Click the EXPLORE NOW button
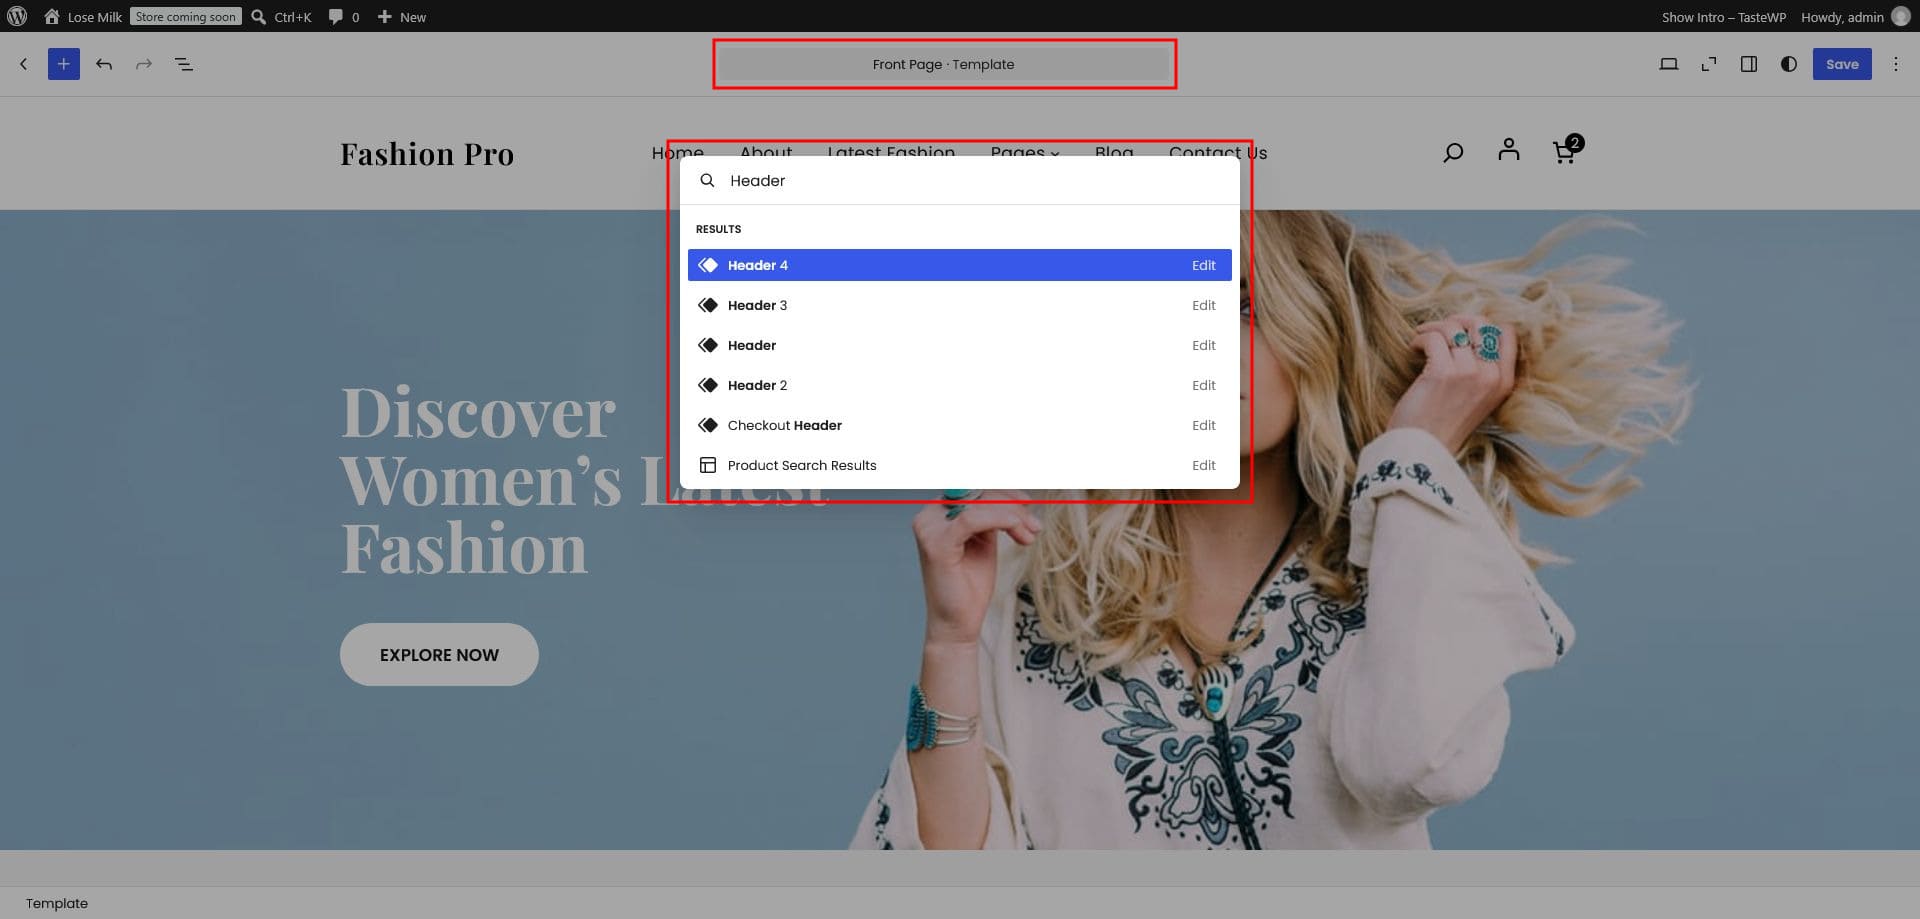The height and width of the screenshot is (919, 1920). (x=439, y=654)
